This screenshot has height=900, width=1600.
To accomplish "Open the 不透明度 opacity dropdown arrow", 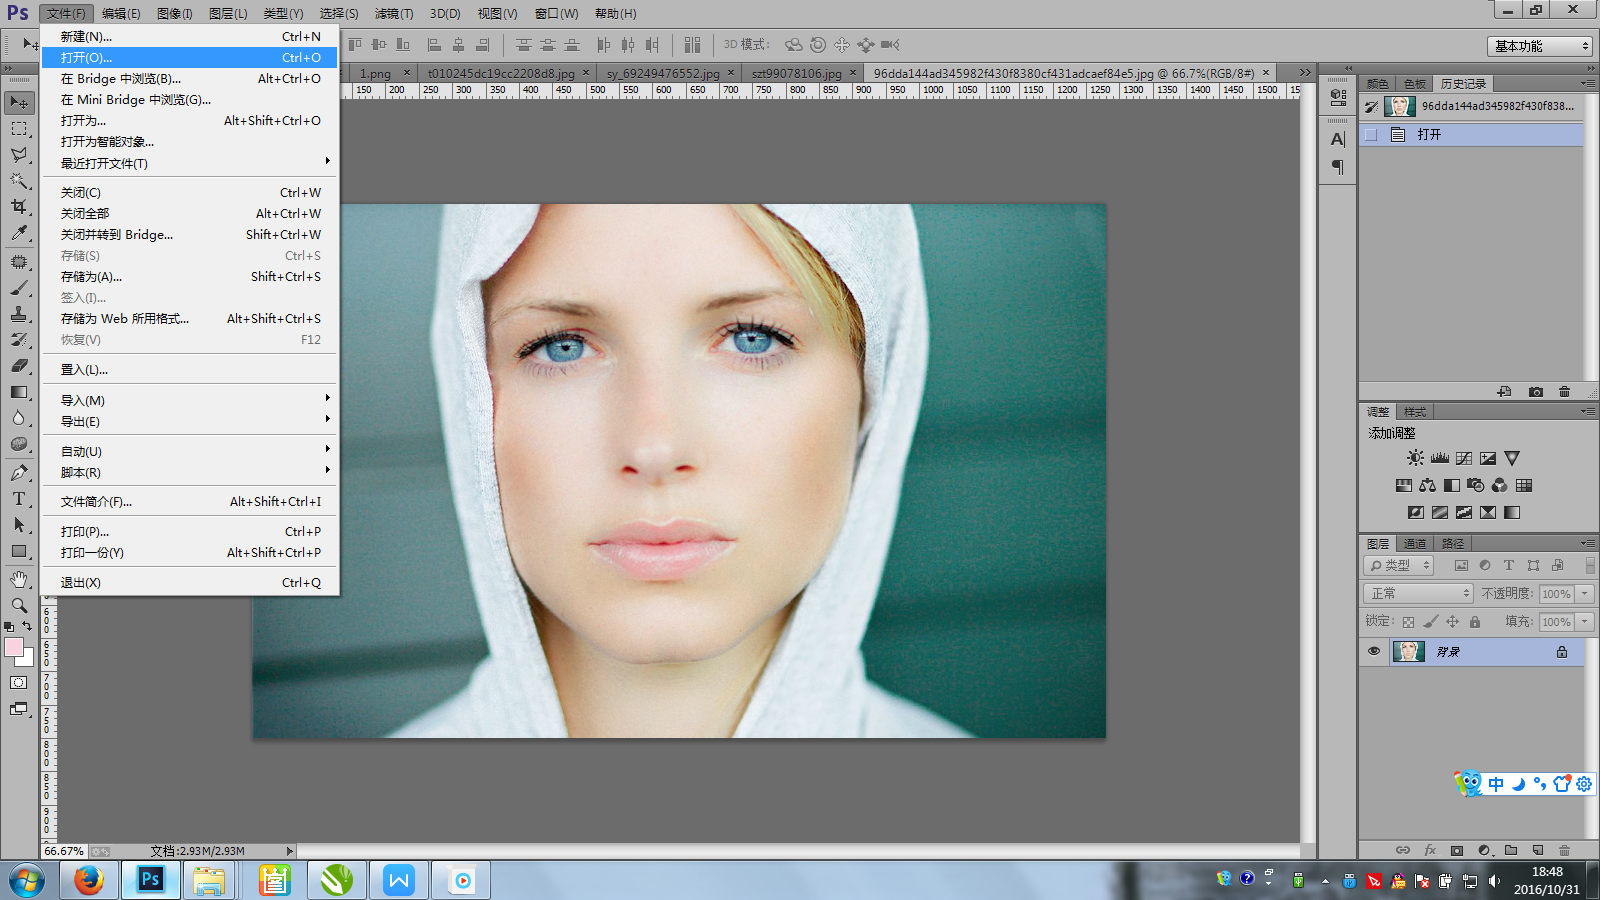I will 1585,594.
